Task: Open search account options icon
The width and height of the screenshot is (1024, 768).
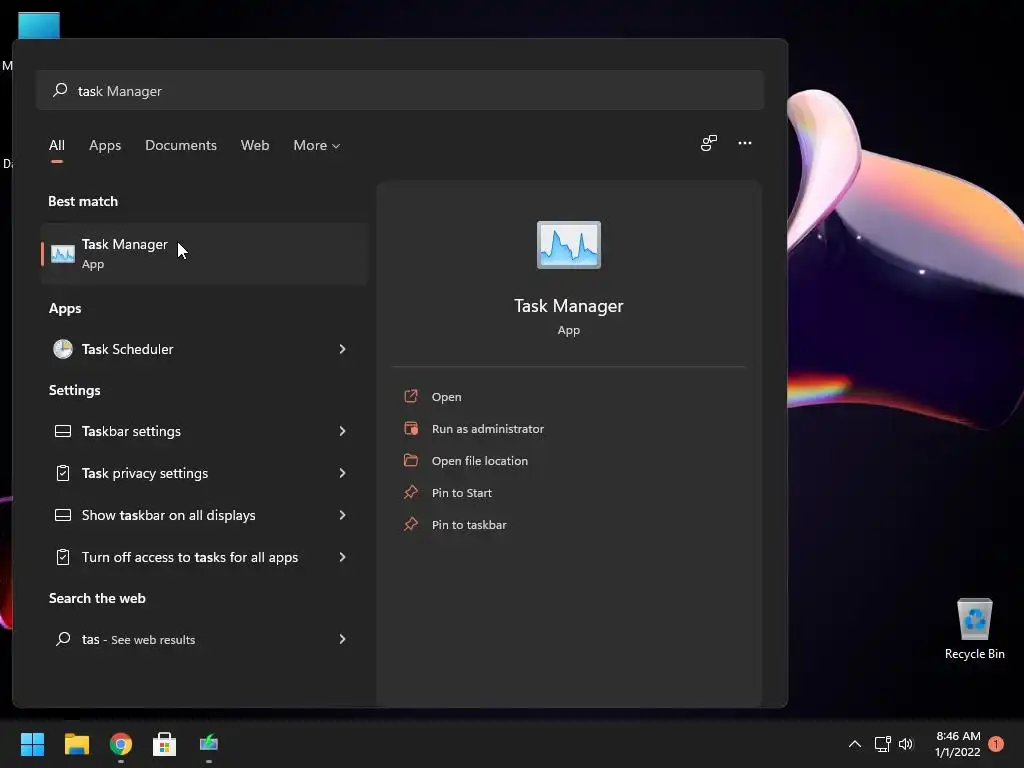Action: 709,143
